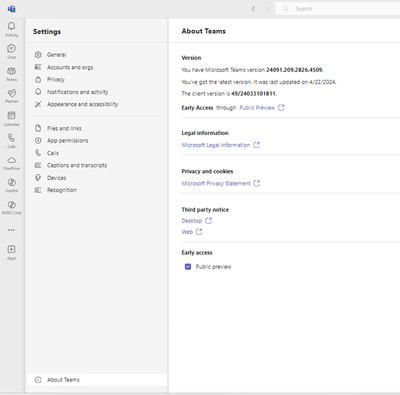
Task: Open the Web third party notice
Action: tap(187, 232)
